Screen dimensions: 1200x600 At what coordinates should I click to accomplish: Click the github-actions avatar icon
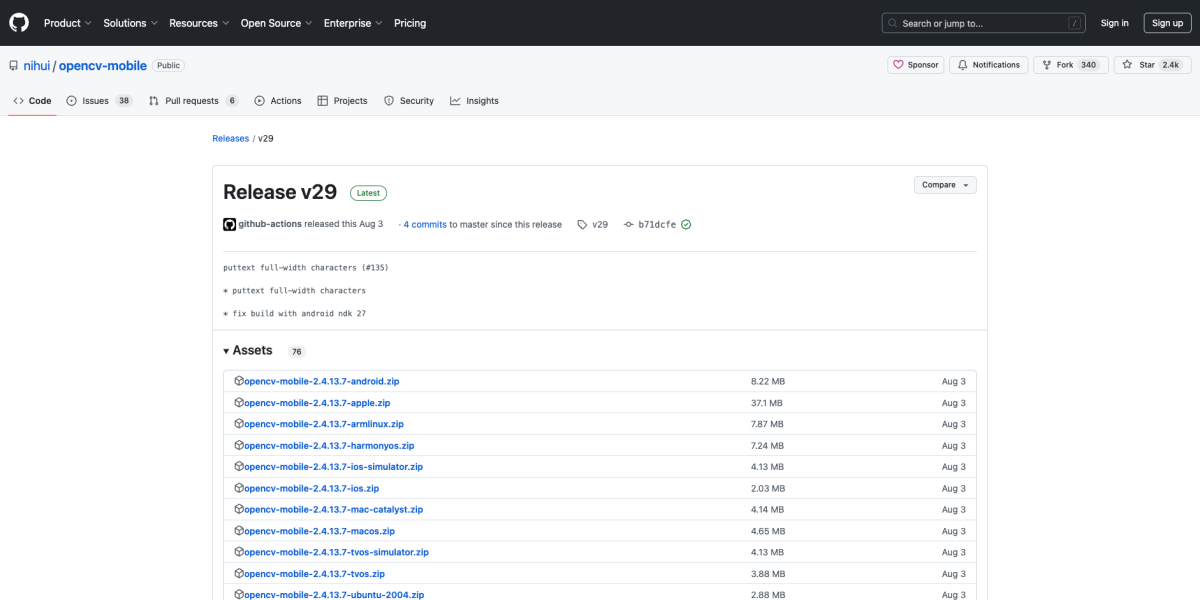coord(229,224)
